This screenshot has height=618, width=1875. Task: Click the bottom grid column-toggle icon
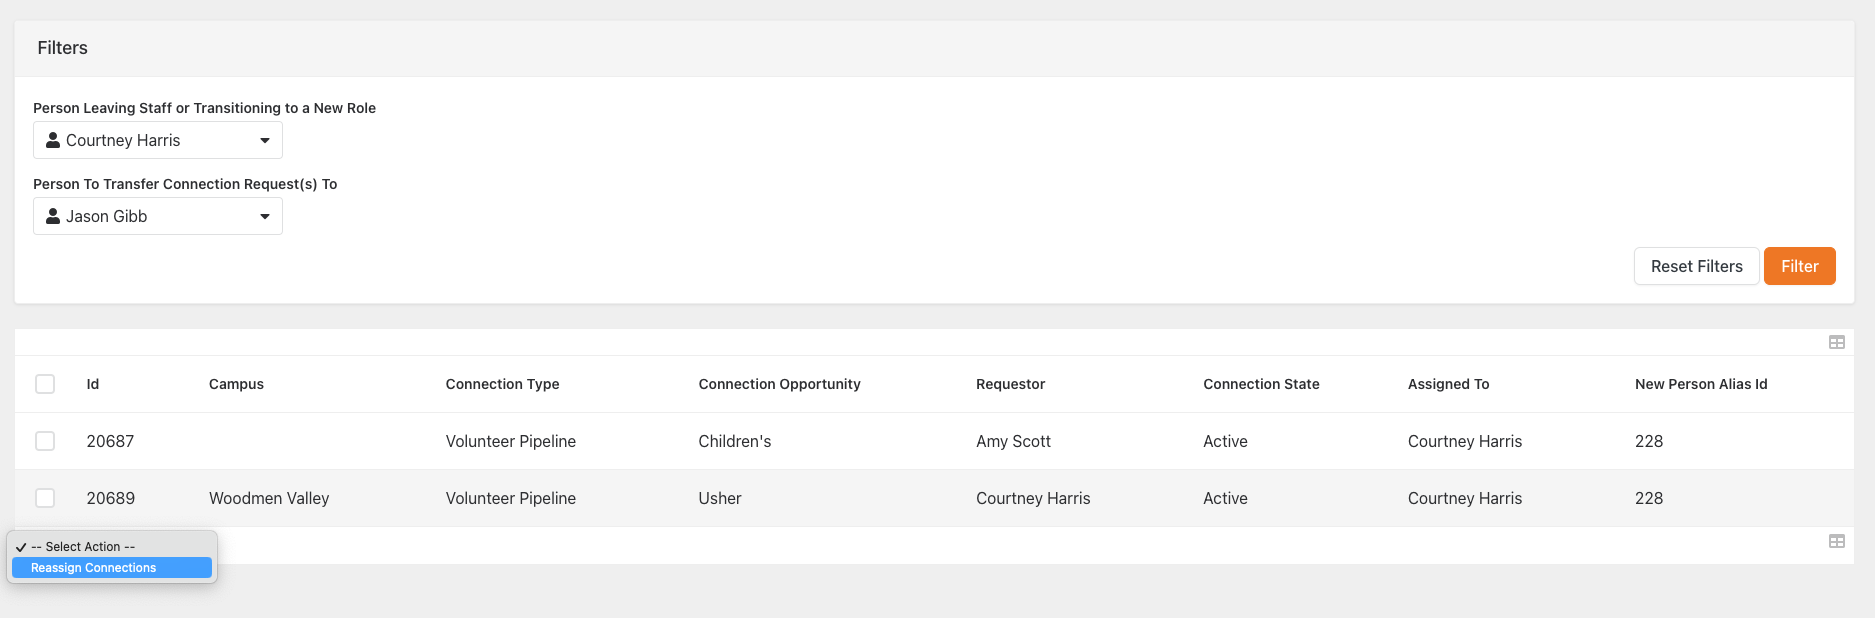pyautogui.click(x=1836, y=541)
